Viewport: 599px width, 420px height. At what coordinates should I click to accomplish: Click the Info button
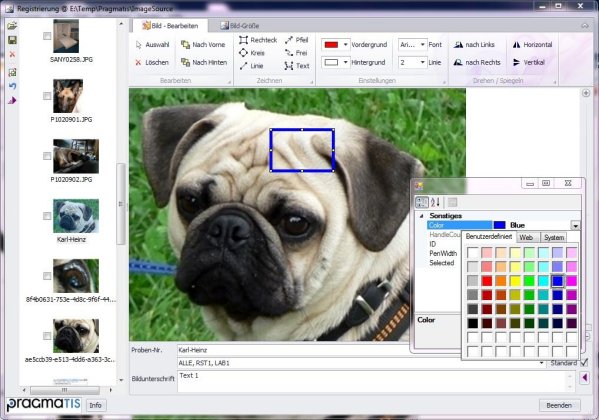point(96,405)
